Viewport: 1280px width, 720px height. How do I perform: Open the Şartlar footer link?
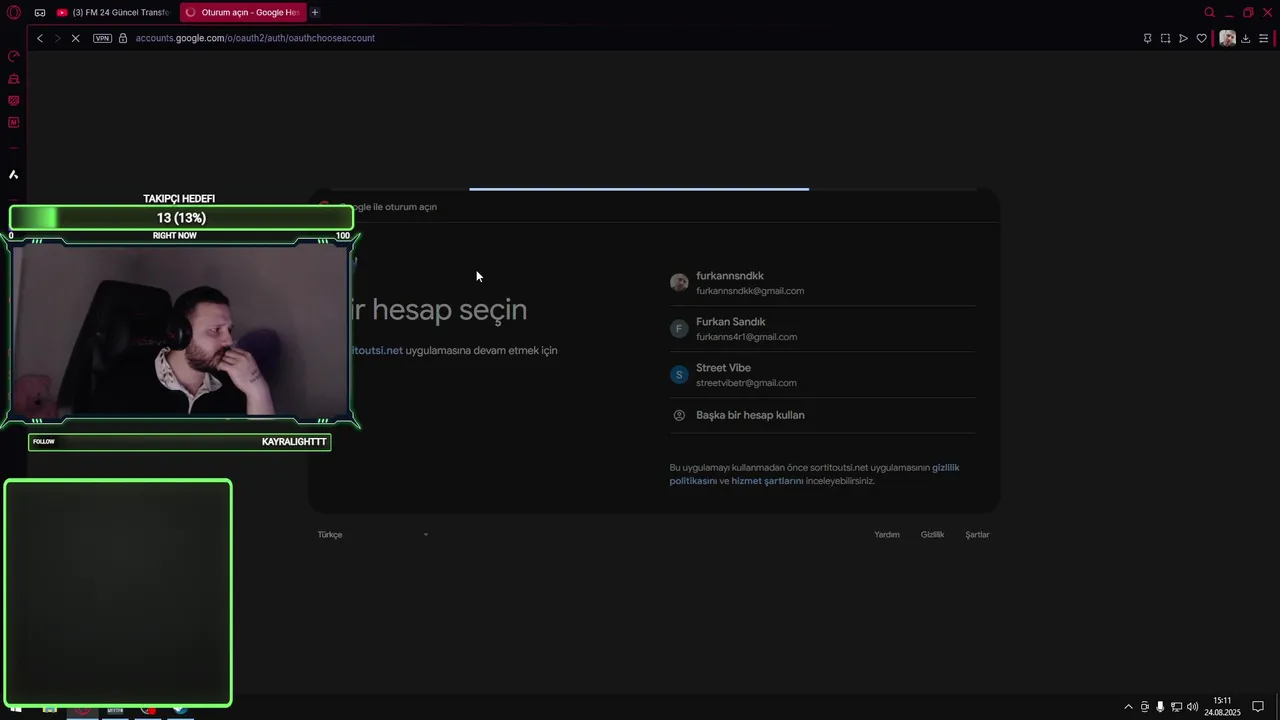click(x=977, y=535)
